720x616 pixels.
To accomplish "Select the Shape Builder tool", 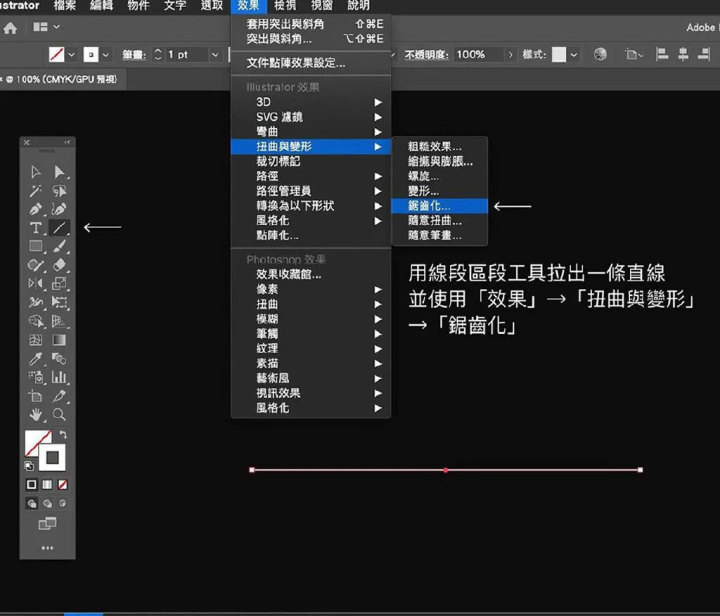I will click(35, 321).
